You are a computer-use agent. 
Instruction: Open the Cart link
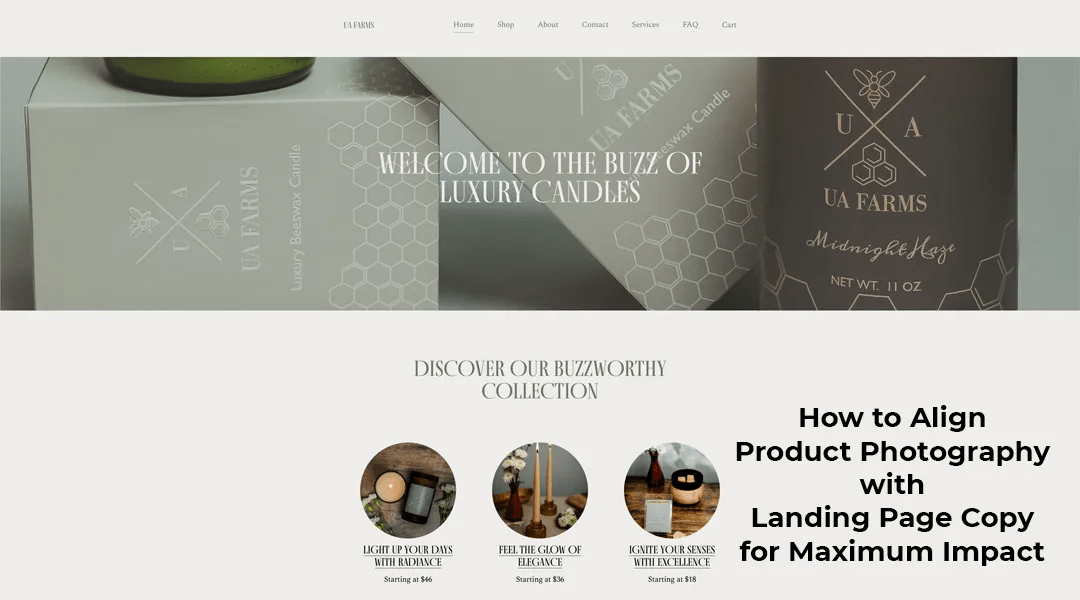[x=729, y=25]
